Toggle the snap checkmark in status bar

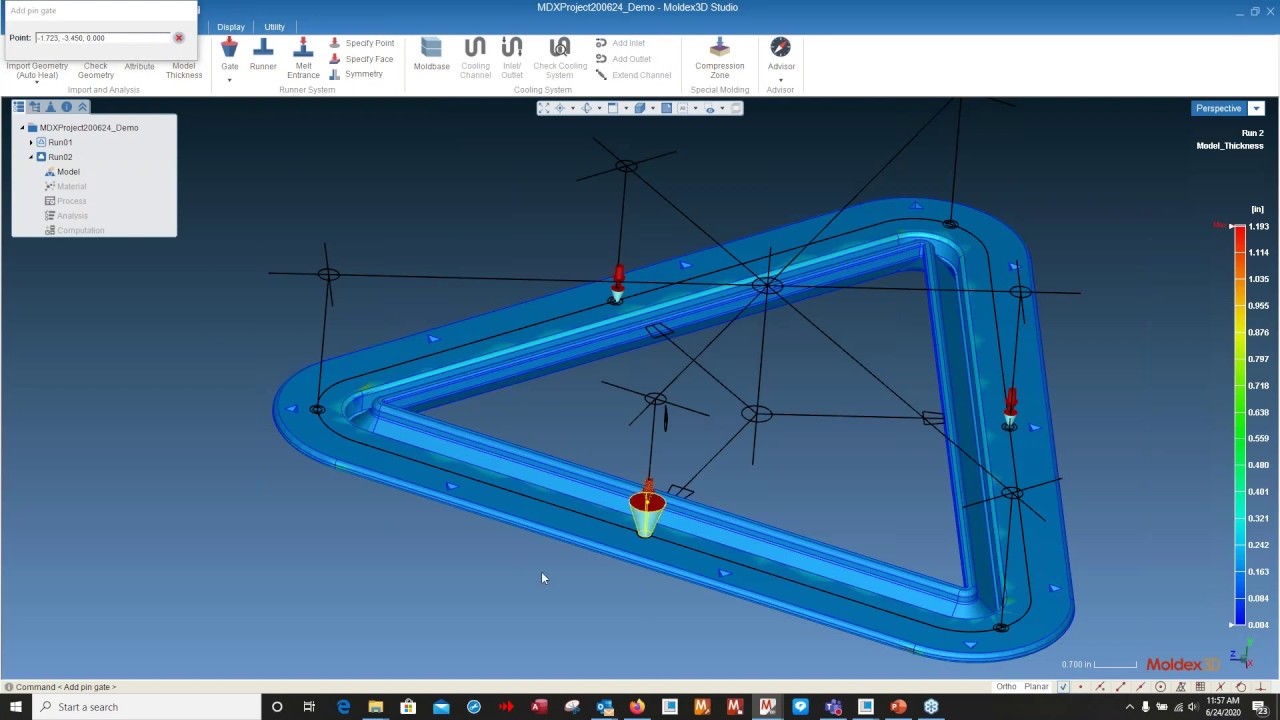(1063, 687)
